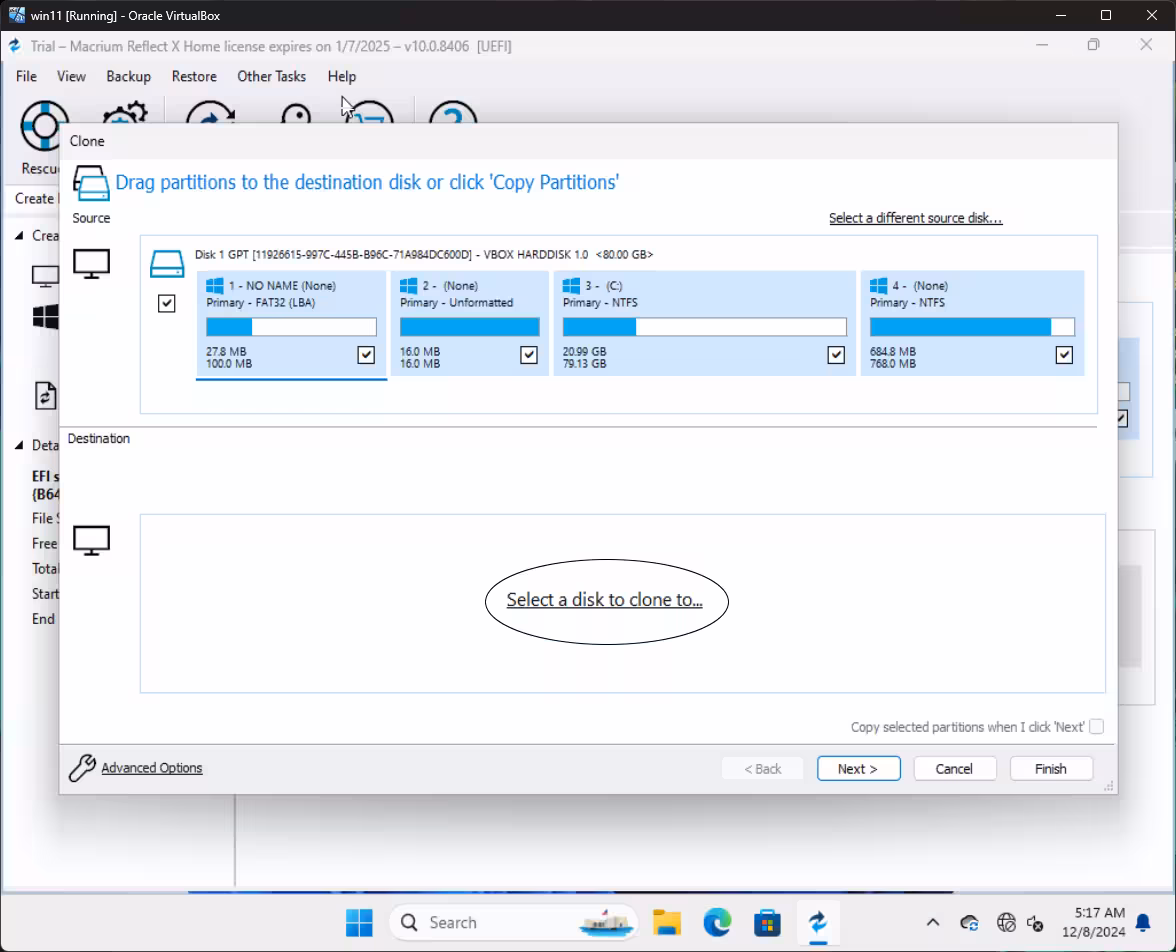1176x952 pixels.
Task: Click Select a disk to clone to link
Action: pos(604,600)
